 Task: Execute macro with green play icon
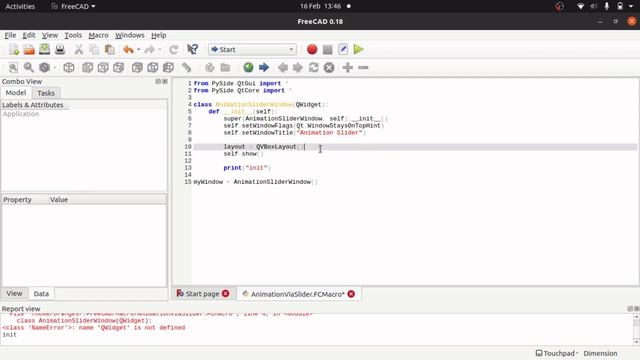[x=358, y=49]
